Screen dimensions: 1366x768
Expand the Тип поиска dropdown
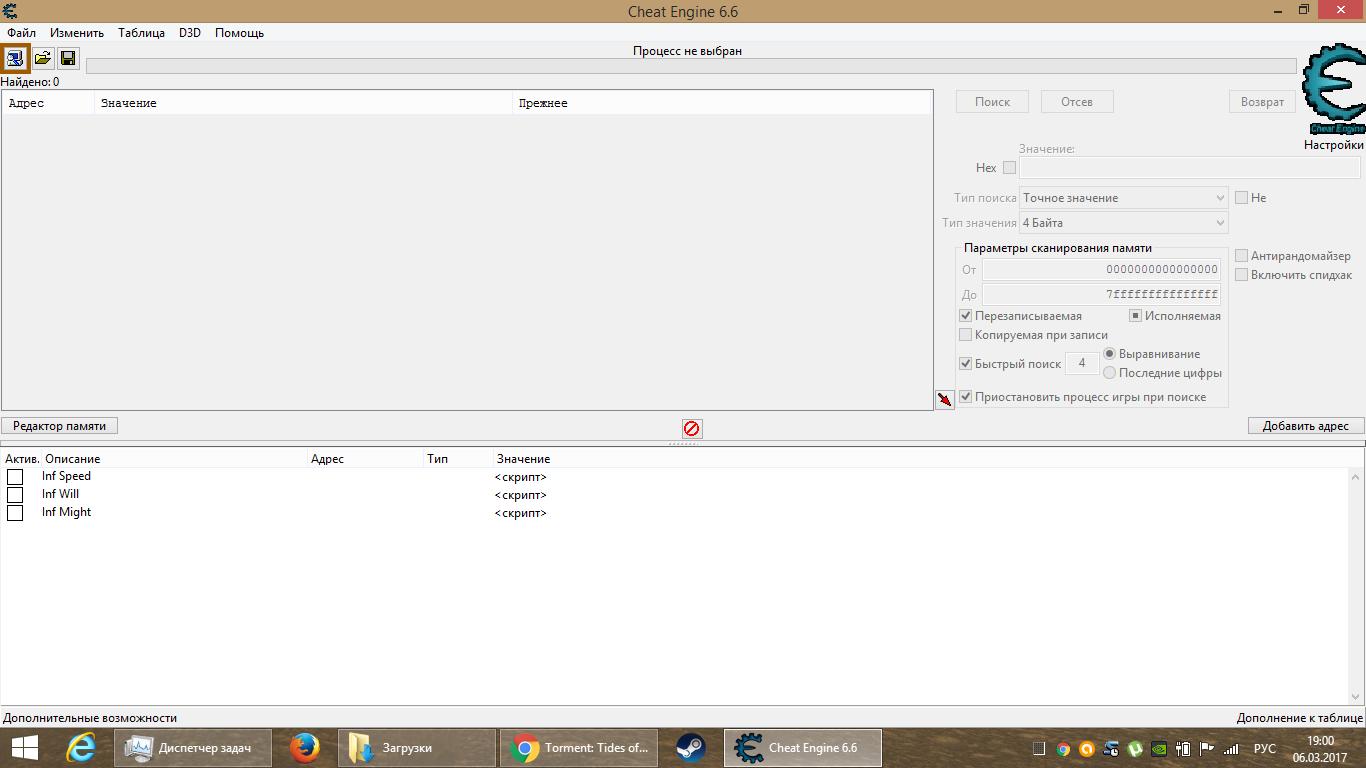coord(1123,198)
